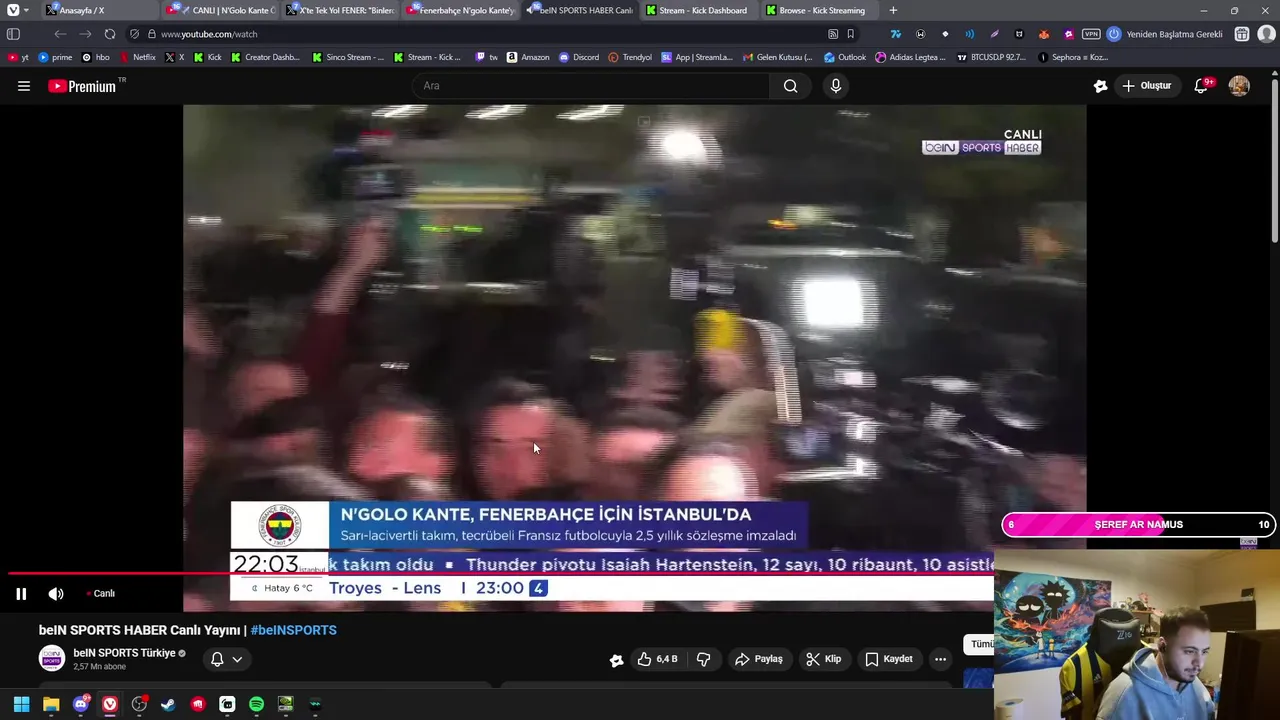Toggle the browser side panel icon

[x=13, y=34]
